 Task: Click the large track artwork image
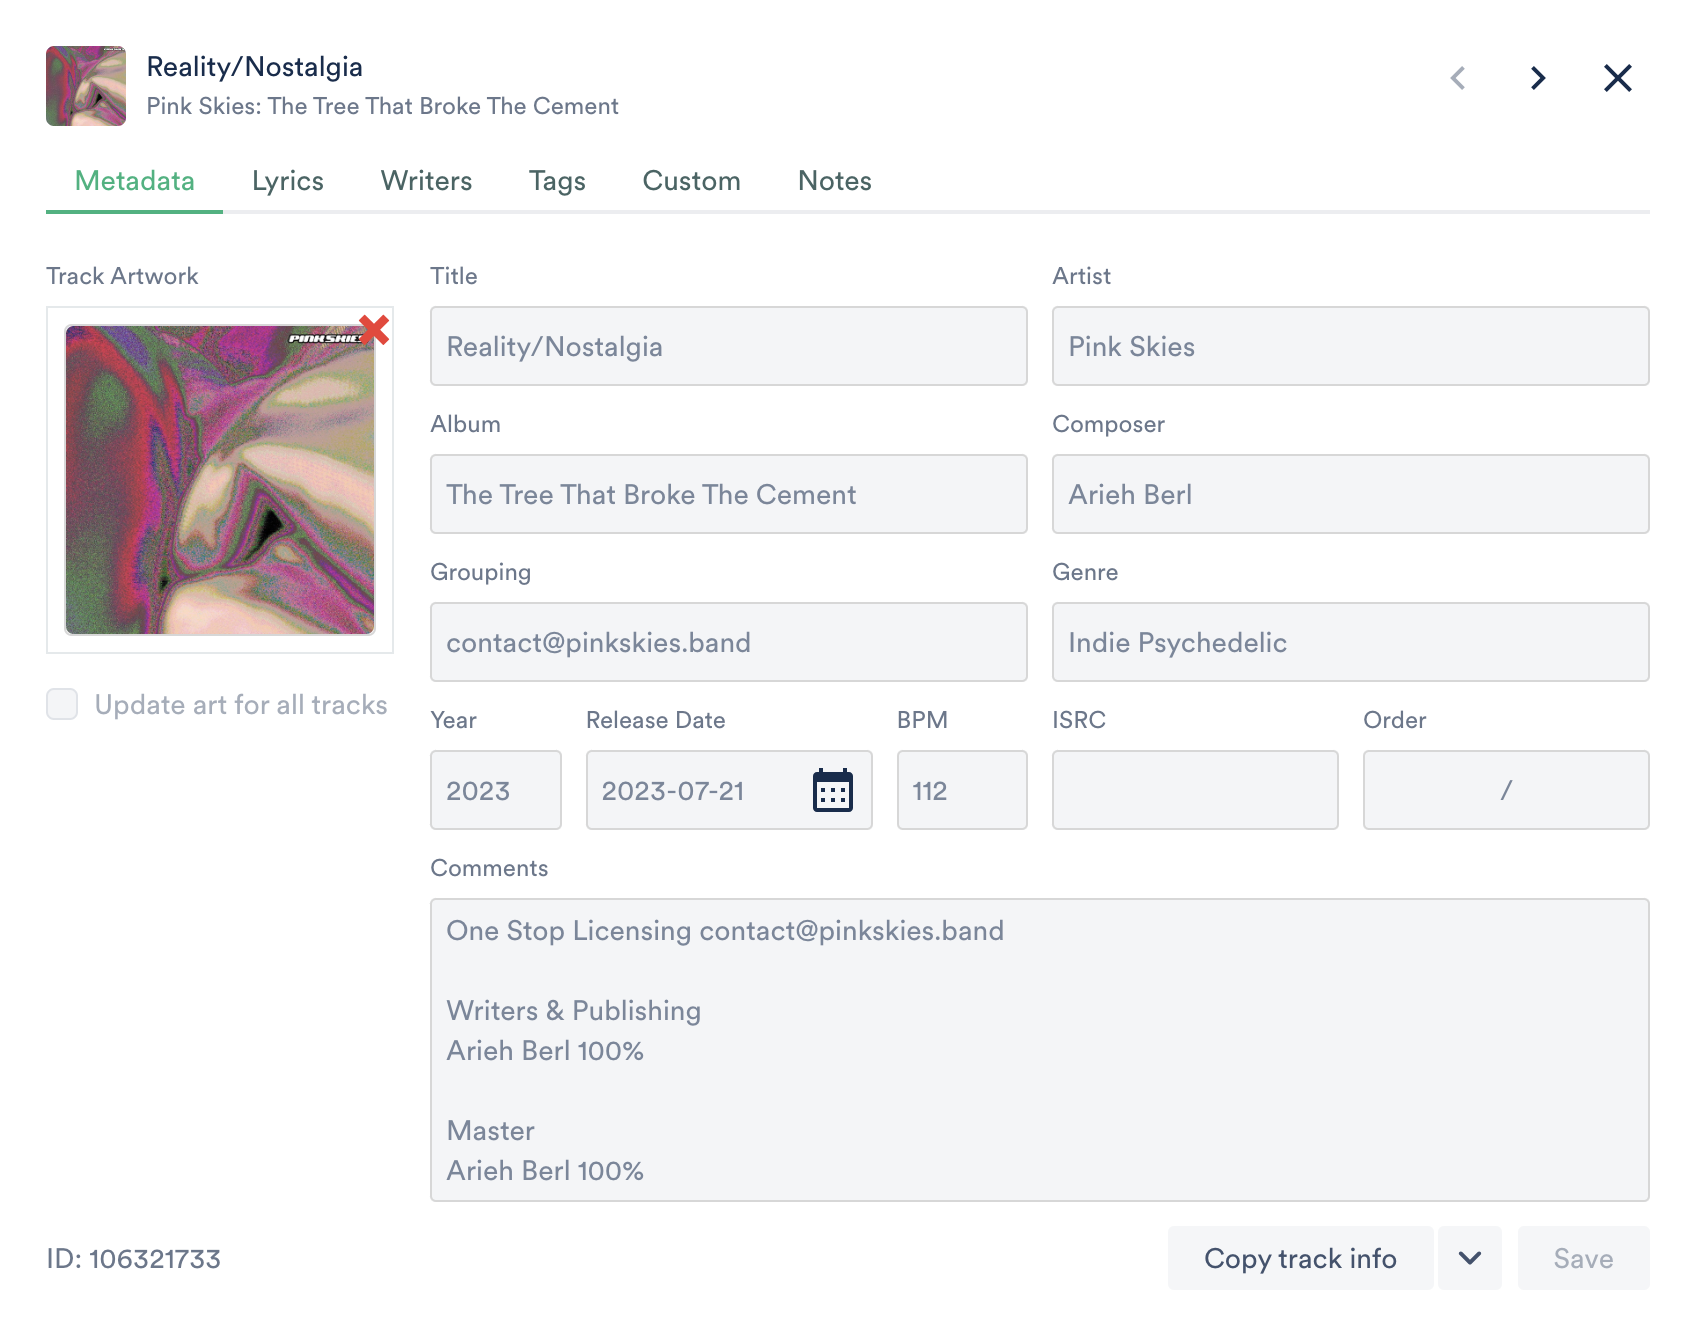tap(220, 480)
